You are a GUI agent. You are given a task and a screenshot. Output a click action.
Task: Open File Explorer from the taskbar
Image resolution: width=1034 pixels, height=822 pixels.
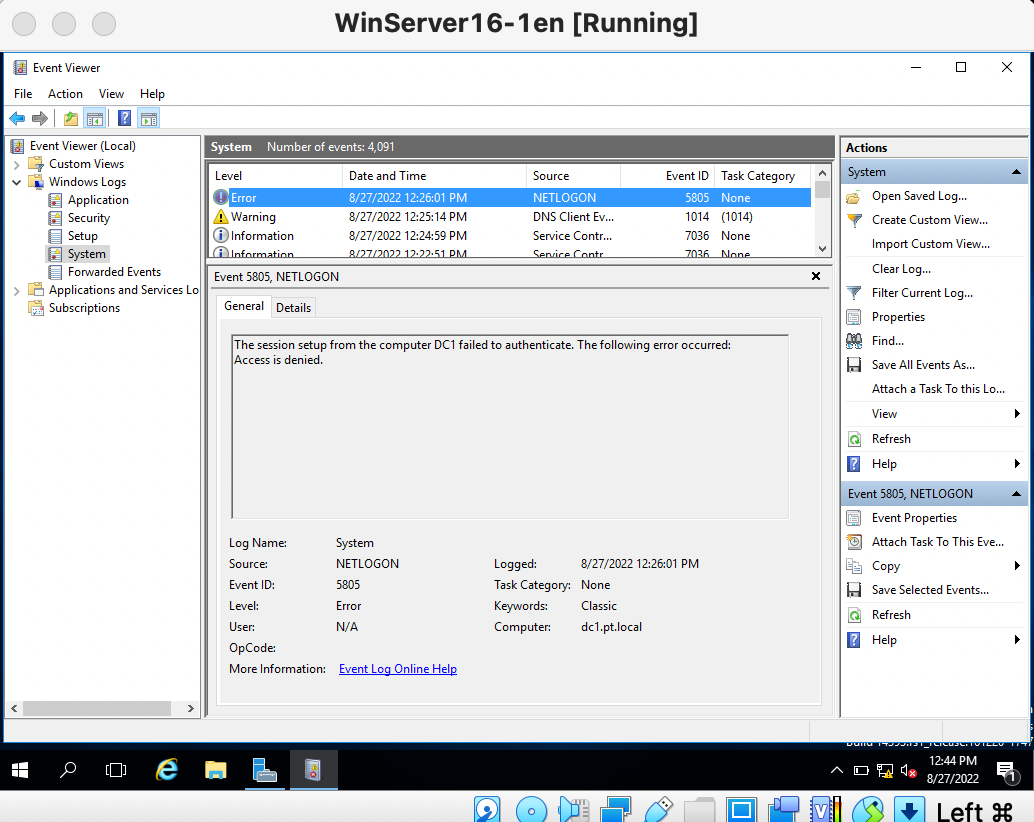point(216,769)
